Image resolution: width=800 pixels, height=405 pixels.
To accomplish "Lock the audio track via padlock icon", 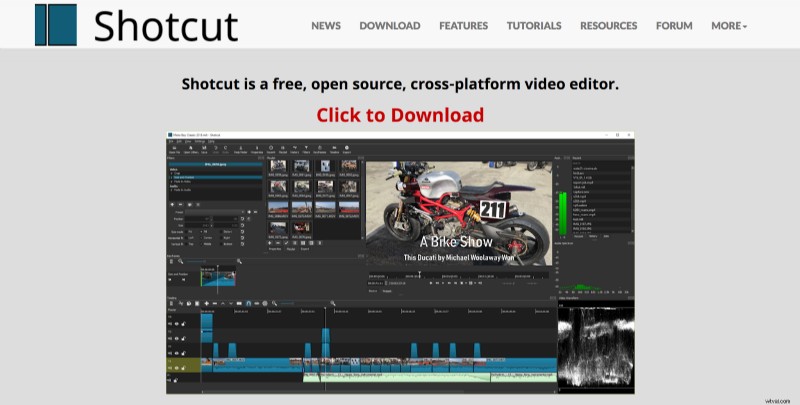I will tap(176, 380).
